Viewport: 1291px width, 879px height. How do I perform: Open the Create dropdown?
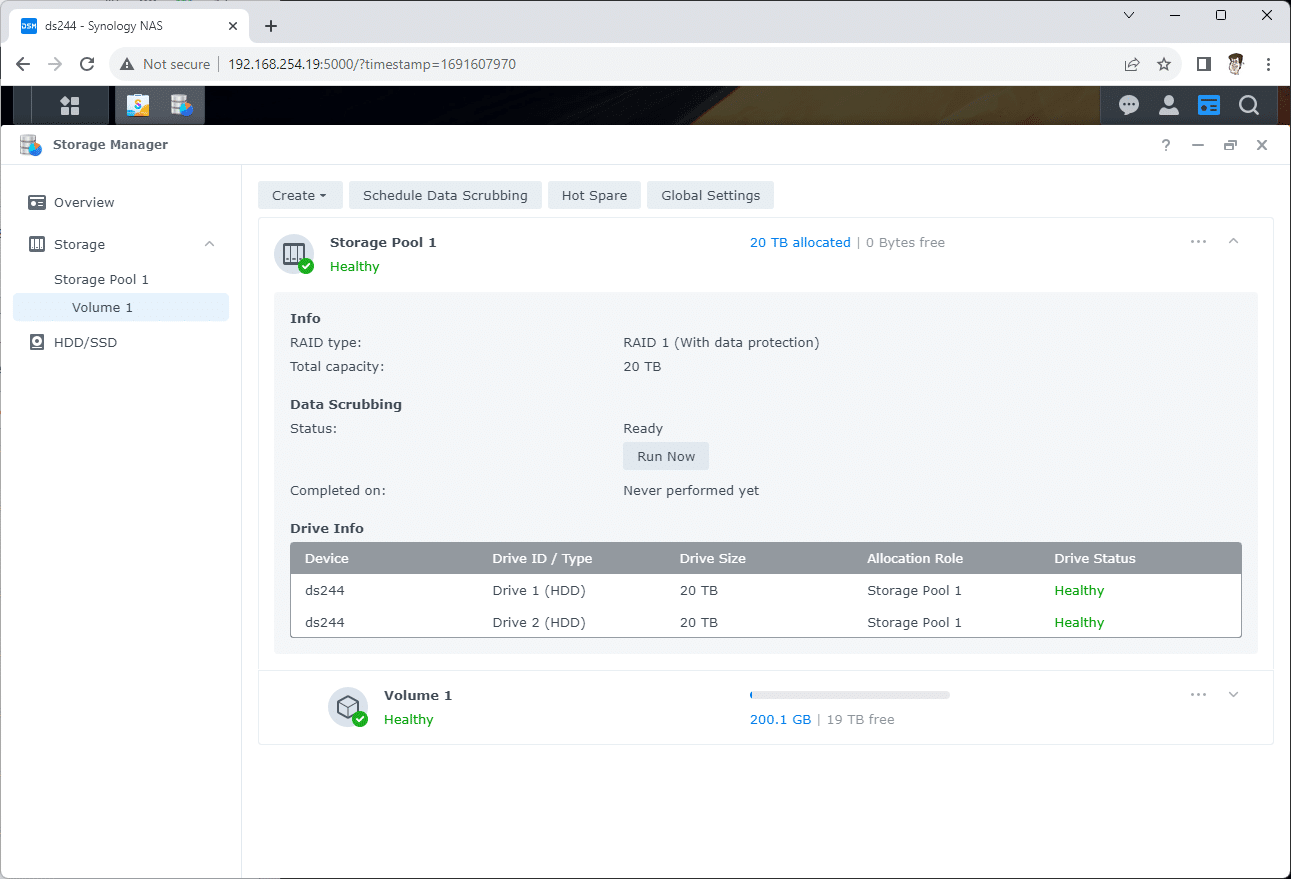pos(300,195)
